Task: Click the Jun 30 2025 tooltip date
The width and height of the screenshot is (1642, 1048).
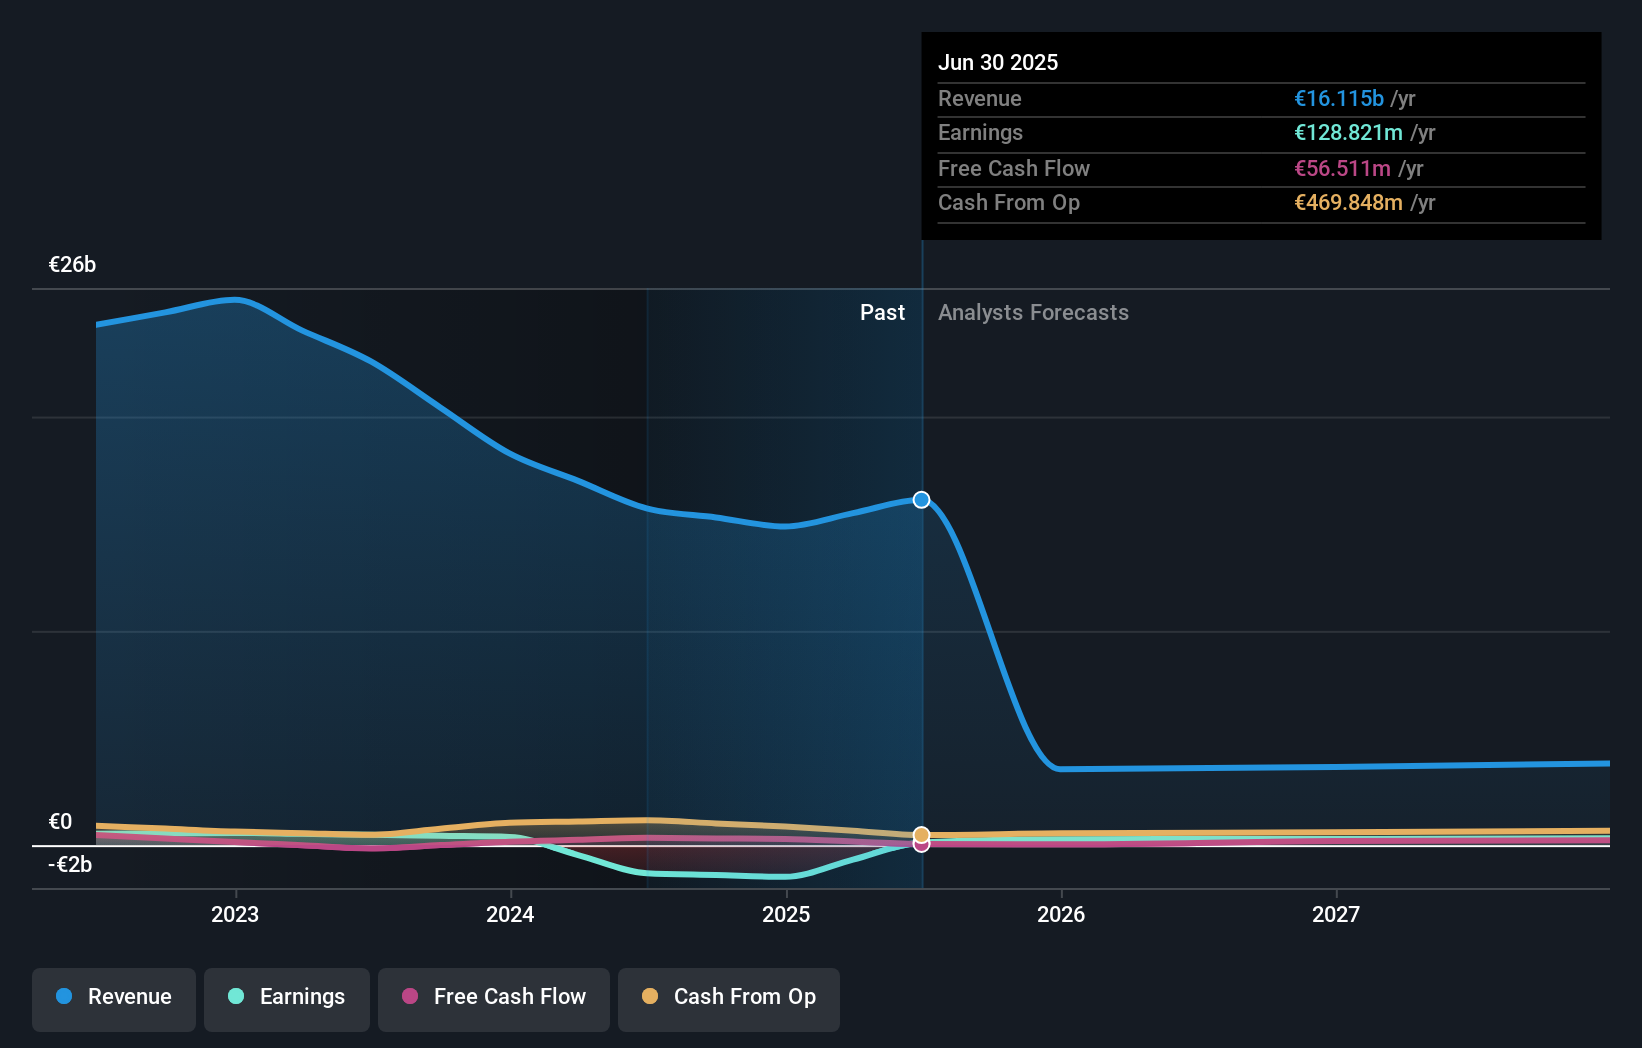Action: click(x=998, y=62)
